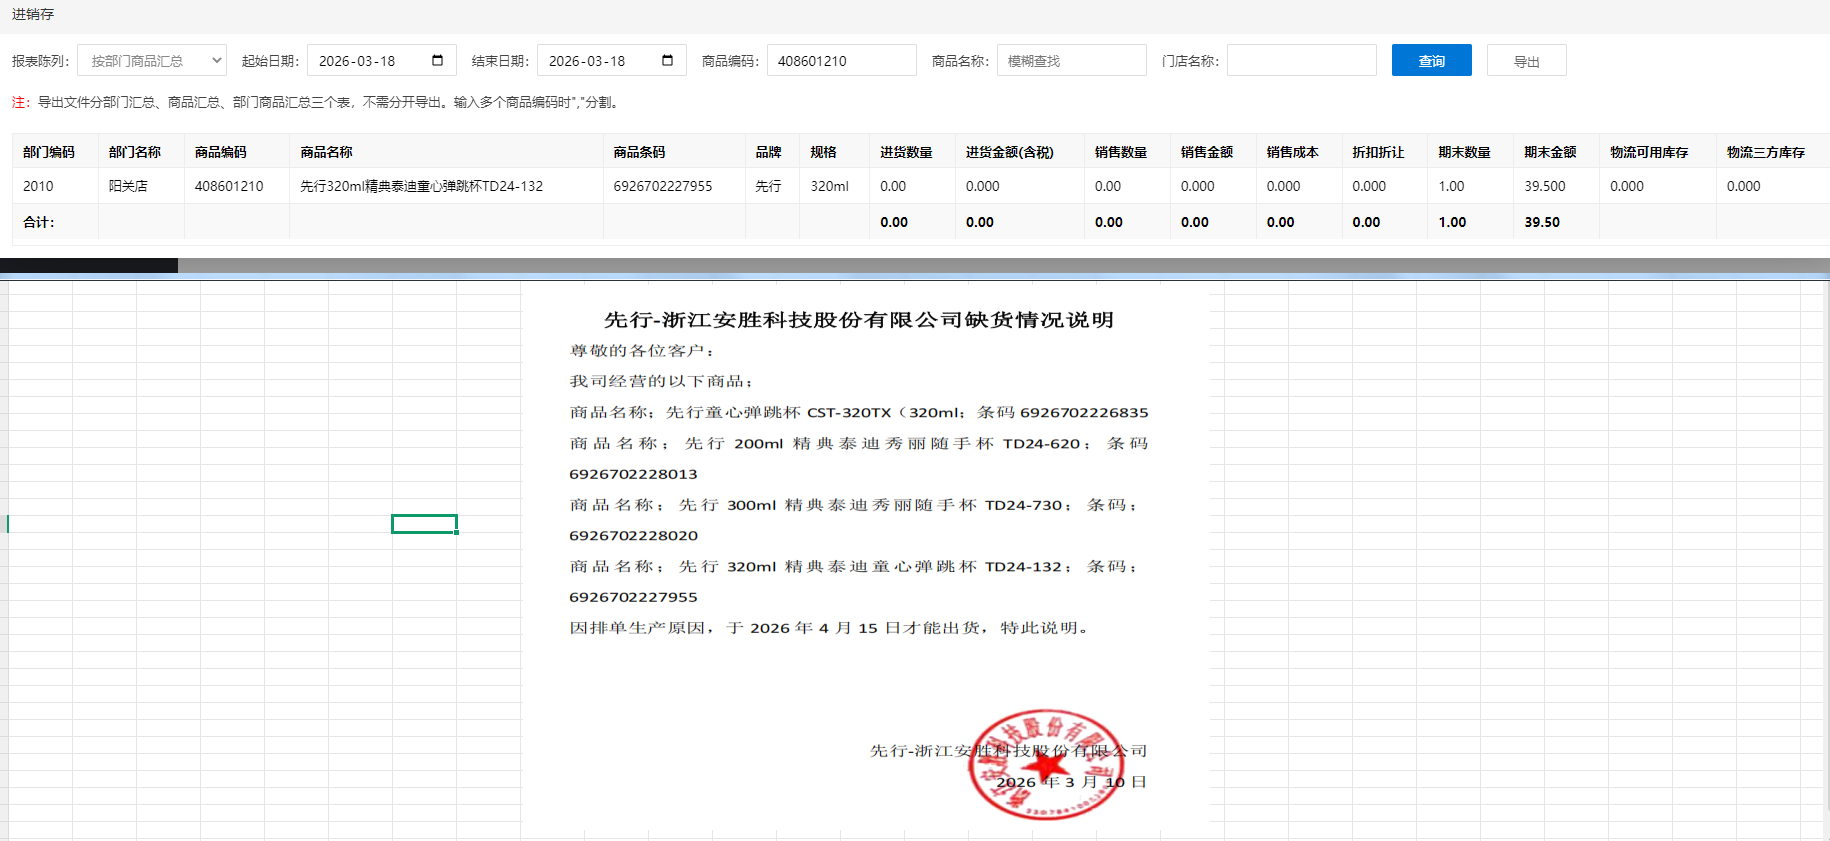The height and width of the screenshot is (841, 1830).
Task: Click the green-outlined selected spreadsheet cell
Action: point(424,524)
